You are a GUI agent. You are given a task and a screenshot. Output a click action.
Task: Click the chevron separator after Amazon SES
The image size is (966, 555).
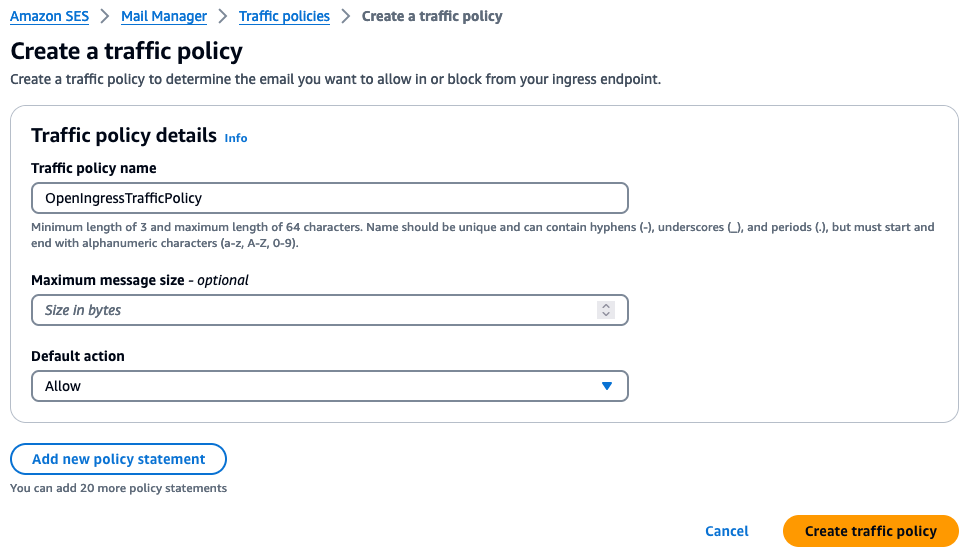[x=105, y=16]
